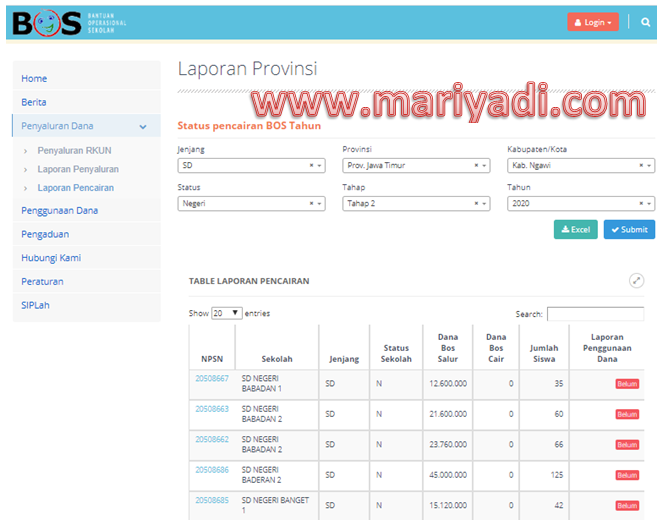Select the 12.600.000 Dana Bos Salur value
661x525 pixels.
click(448, 383)
